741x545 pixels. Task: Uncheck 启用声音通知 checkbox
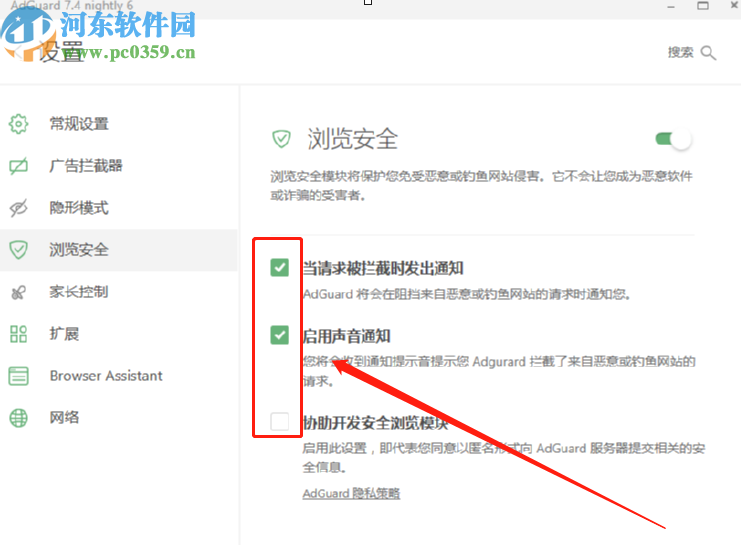(x=279, y=335)
